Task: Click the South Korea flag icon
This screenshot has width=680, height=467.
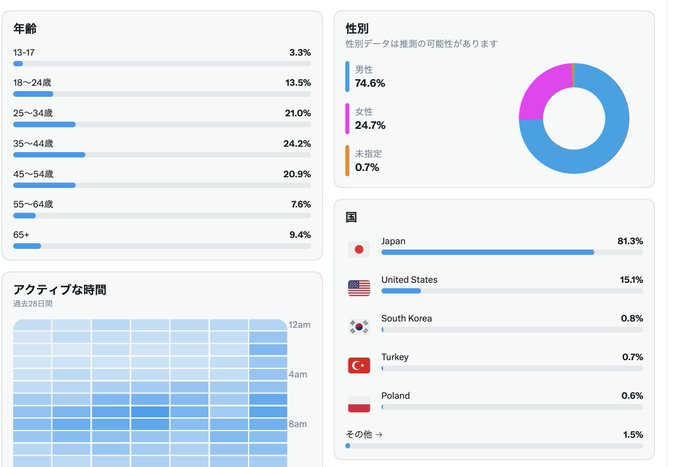Action: 359,327
